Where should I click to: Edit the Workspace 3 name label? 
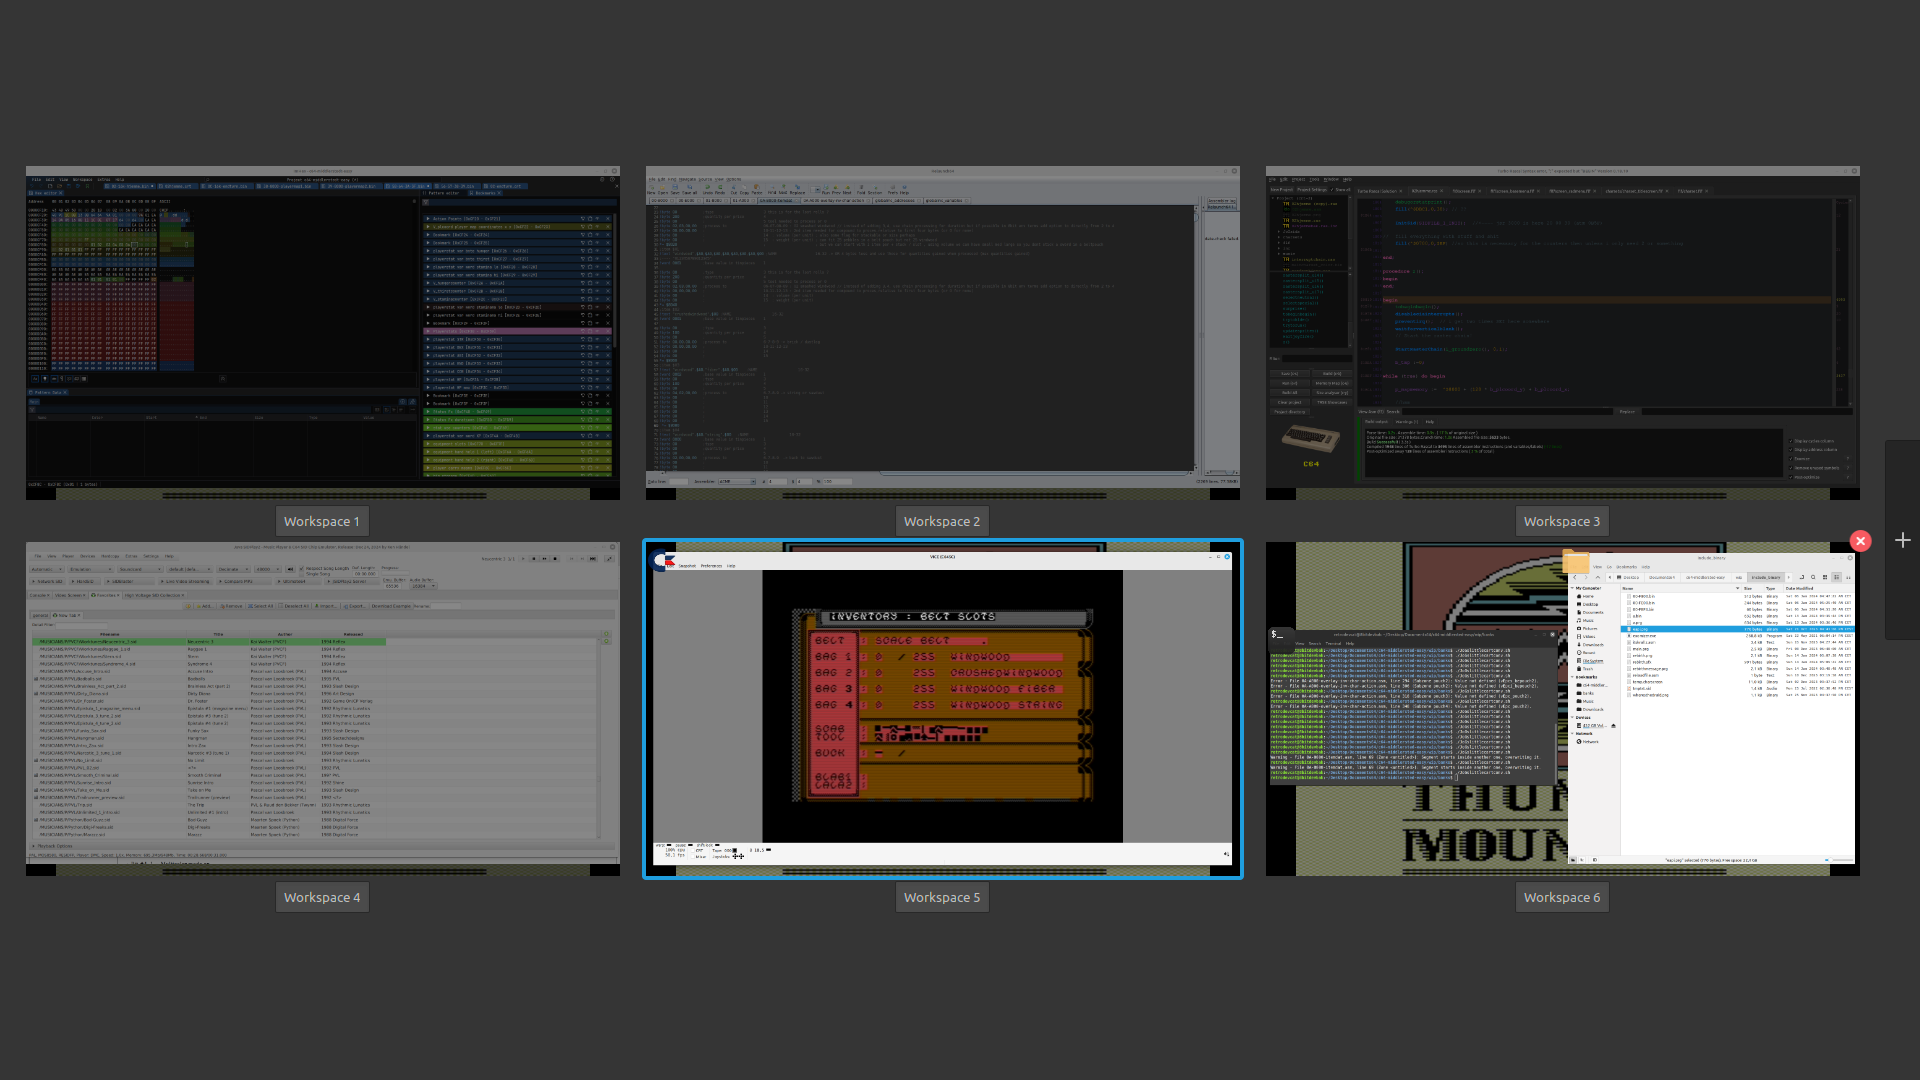tap(1562, 521)
